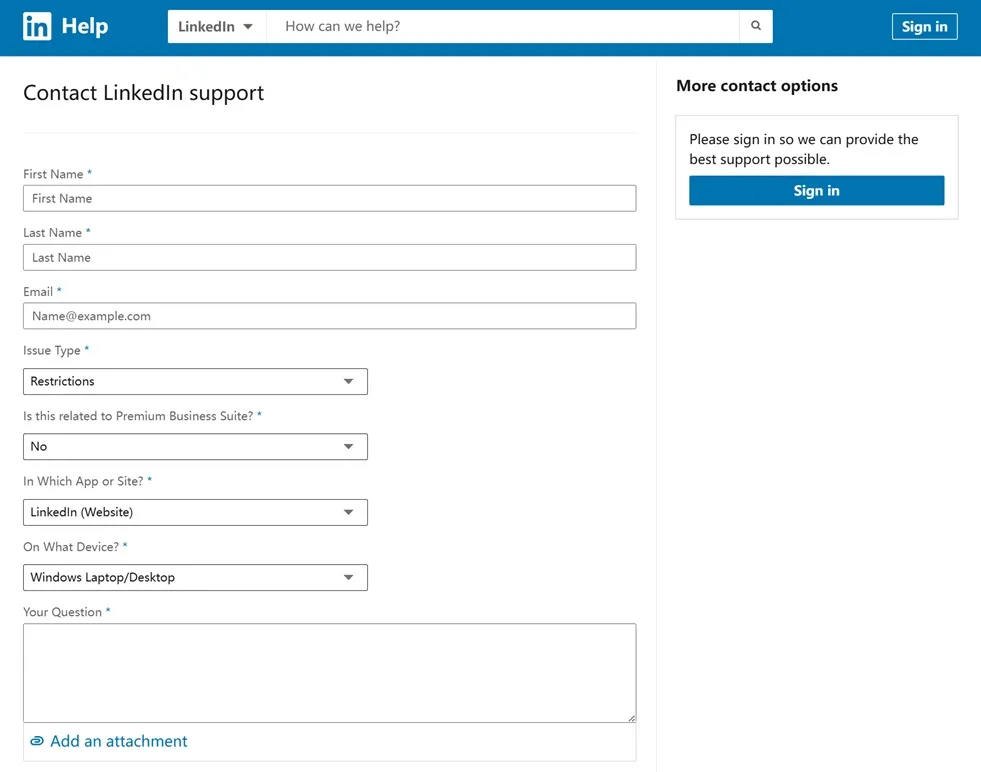Image resolution: width=981 pixels, height=772 pixels.
Task: Focus the How can we help search field
Action: coord(502,26)
